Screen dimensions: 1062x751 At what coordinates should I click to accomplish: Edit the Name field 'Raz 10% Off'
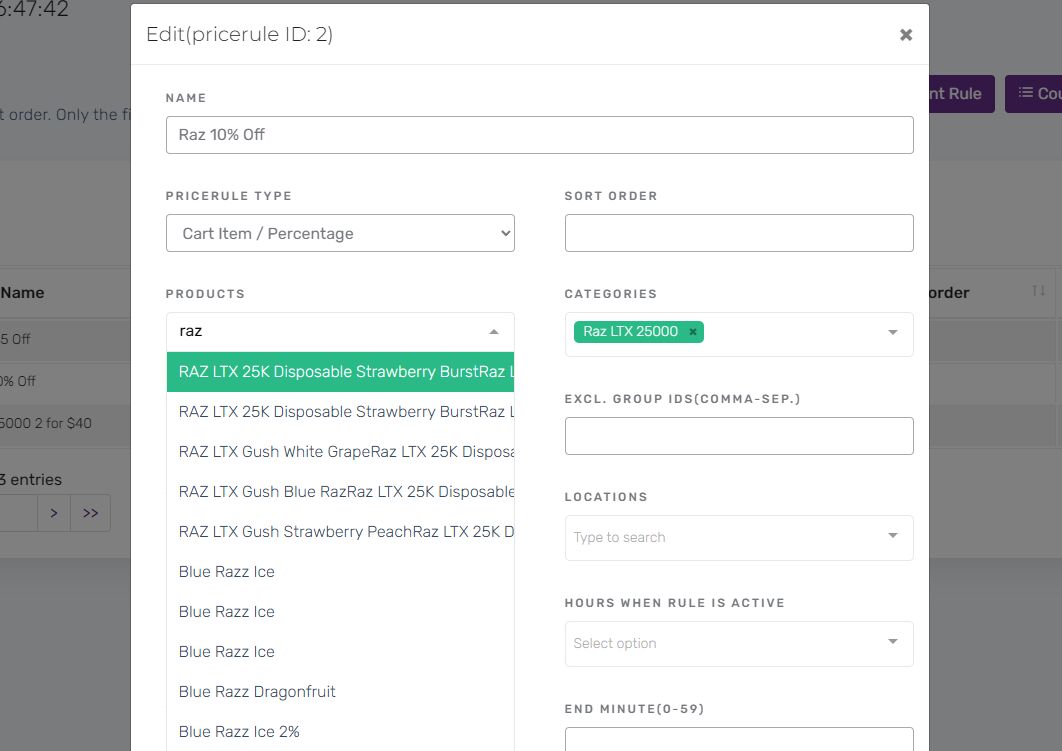tap(539, 135)
